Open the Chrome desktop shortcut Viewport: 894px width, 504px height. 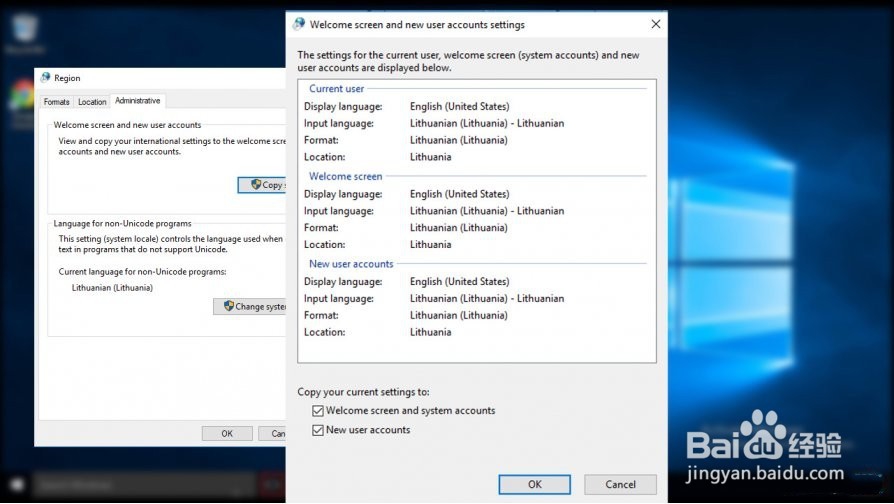(22, 95)
